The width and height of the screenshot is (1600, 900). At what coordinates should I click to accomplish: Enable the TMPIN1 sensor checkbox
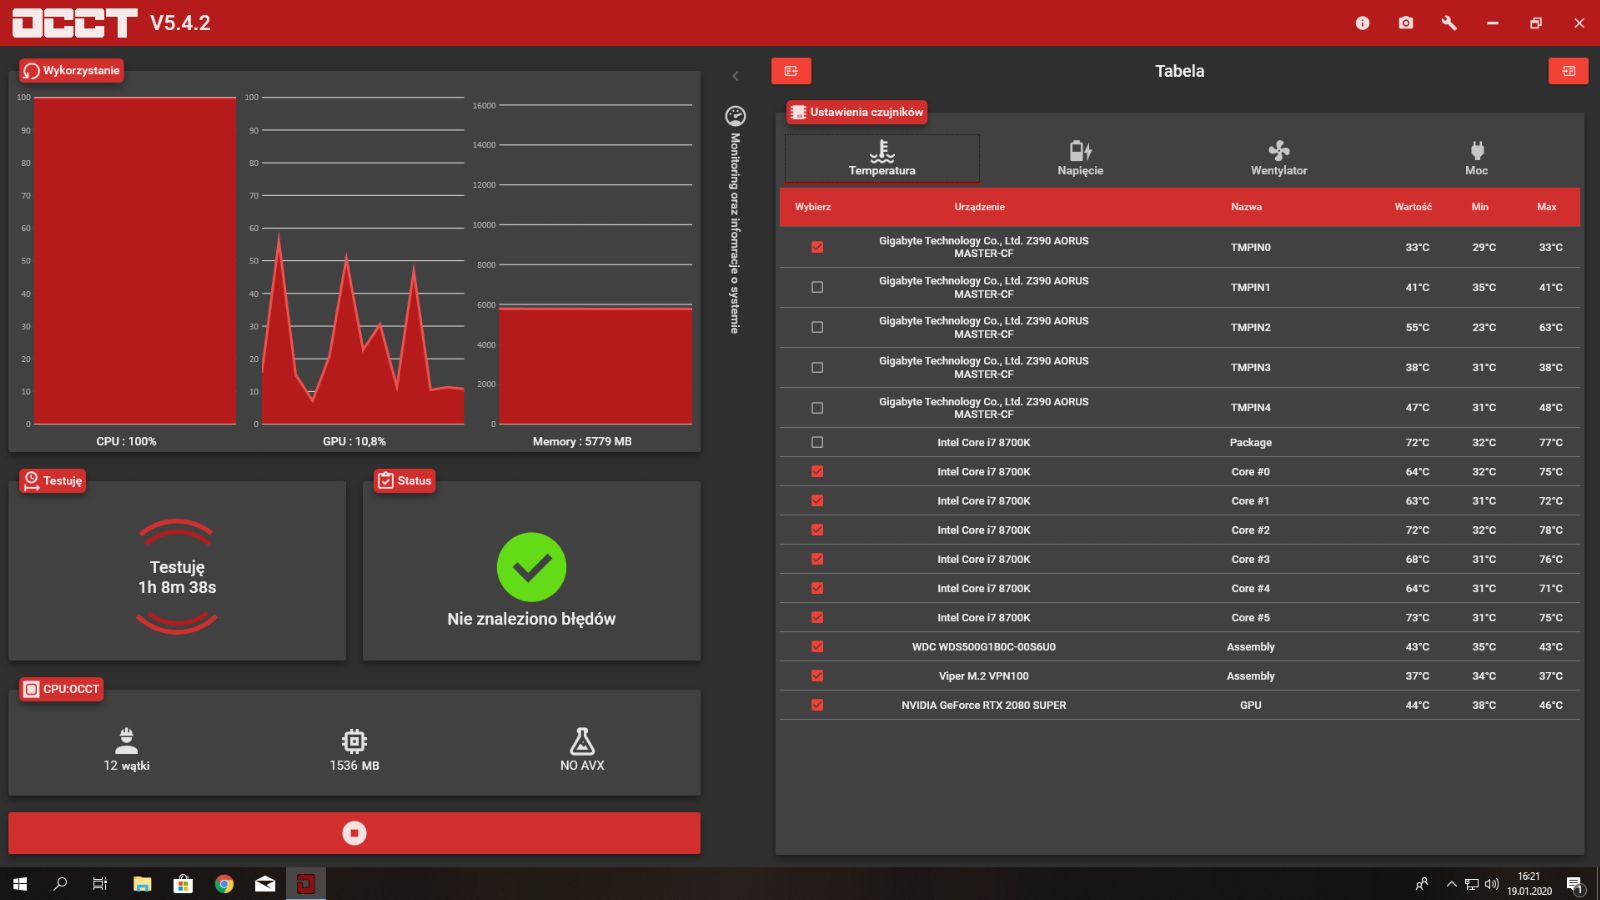pyautogui.click(x=817, y=287)
